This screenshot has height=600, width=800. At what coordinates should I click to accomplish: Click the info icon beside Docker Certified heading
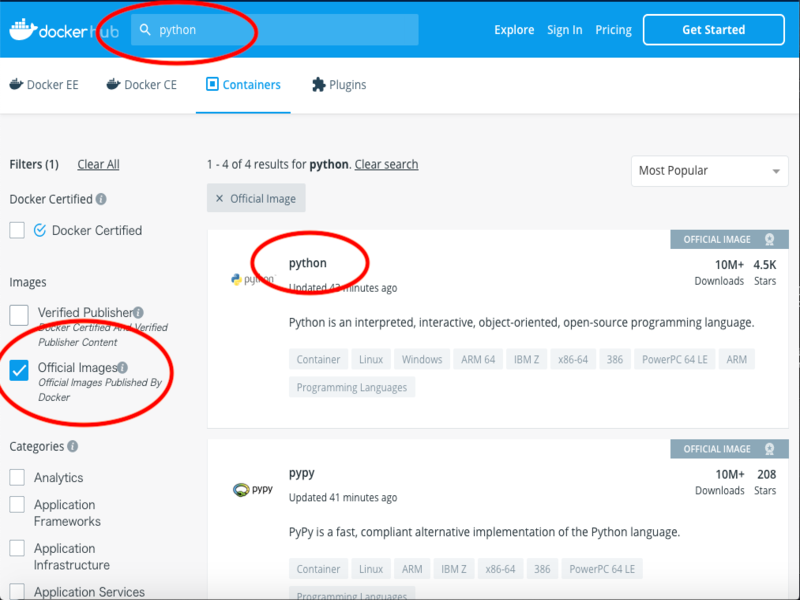(x=101, y=199)
